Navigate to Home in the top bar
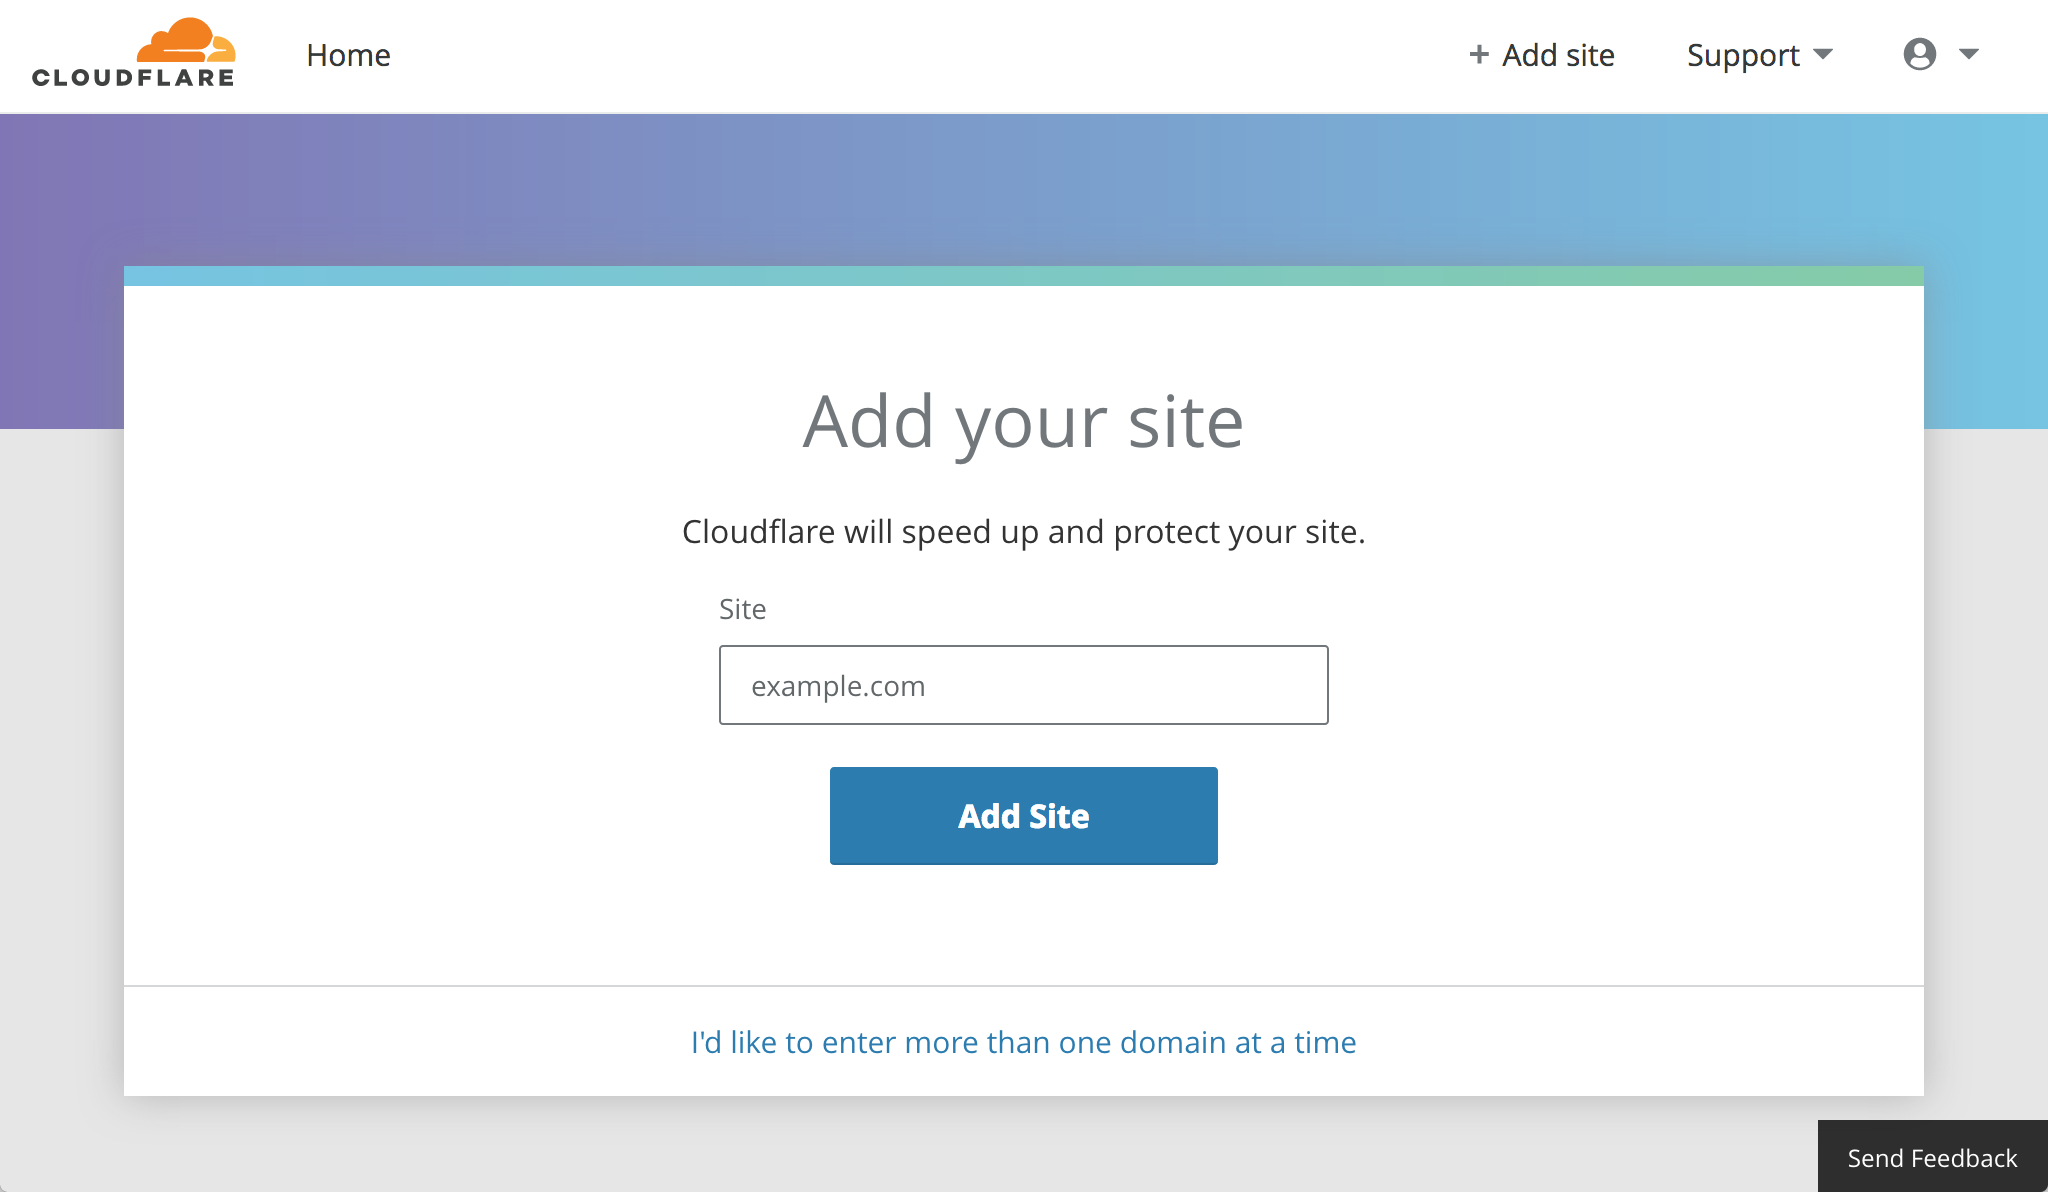 point(348,55)
